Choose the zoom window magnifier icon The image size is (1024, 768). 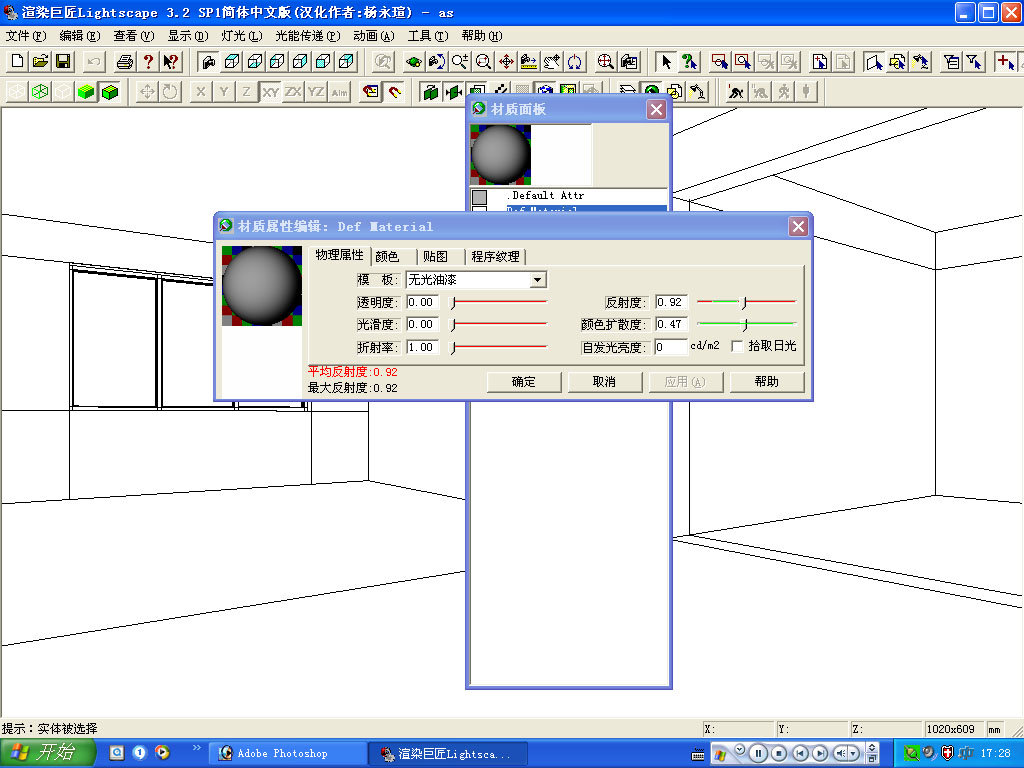pos(483,62)
